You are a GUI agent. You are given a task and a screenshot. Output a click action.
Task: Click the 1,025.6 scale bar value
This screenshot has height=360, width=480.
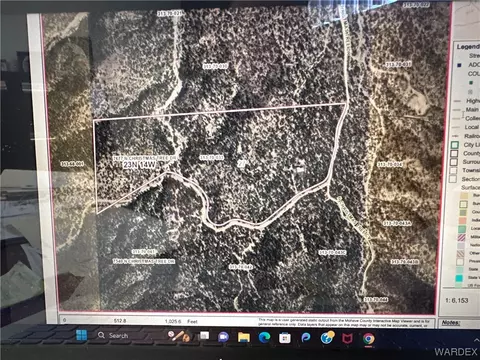(173, 321)
